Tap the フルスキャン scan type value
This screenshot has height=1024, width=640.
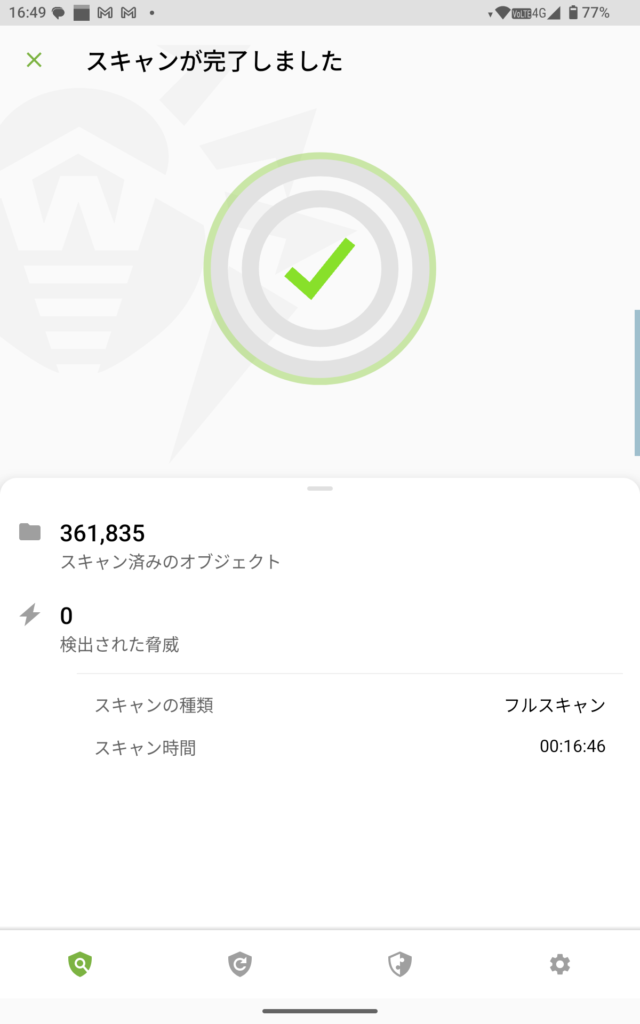pyautogui.click(x=555, y=705)
